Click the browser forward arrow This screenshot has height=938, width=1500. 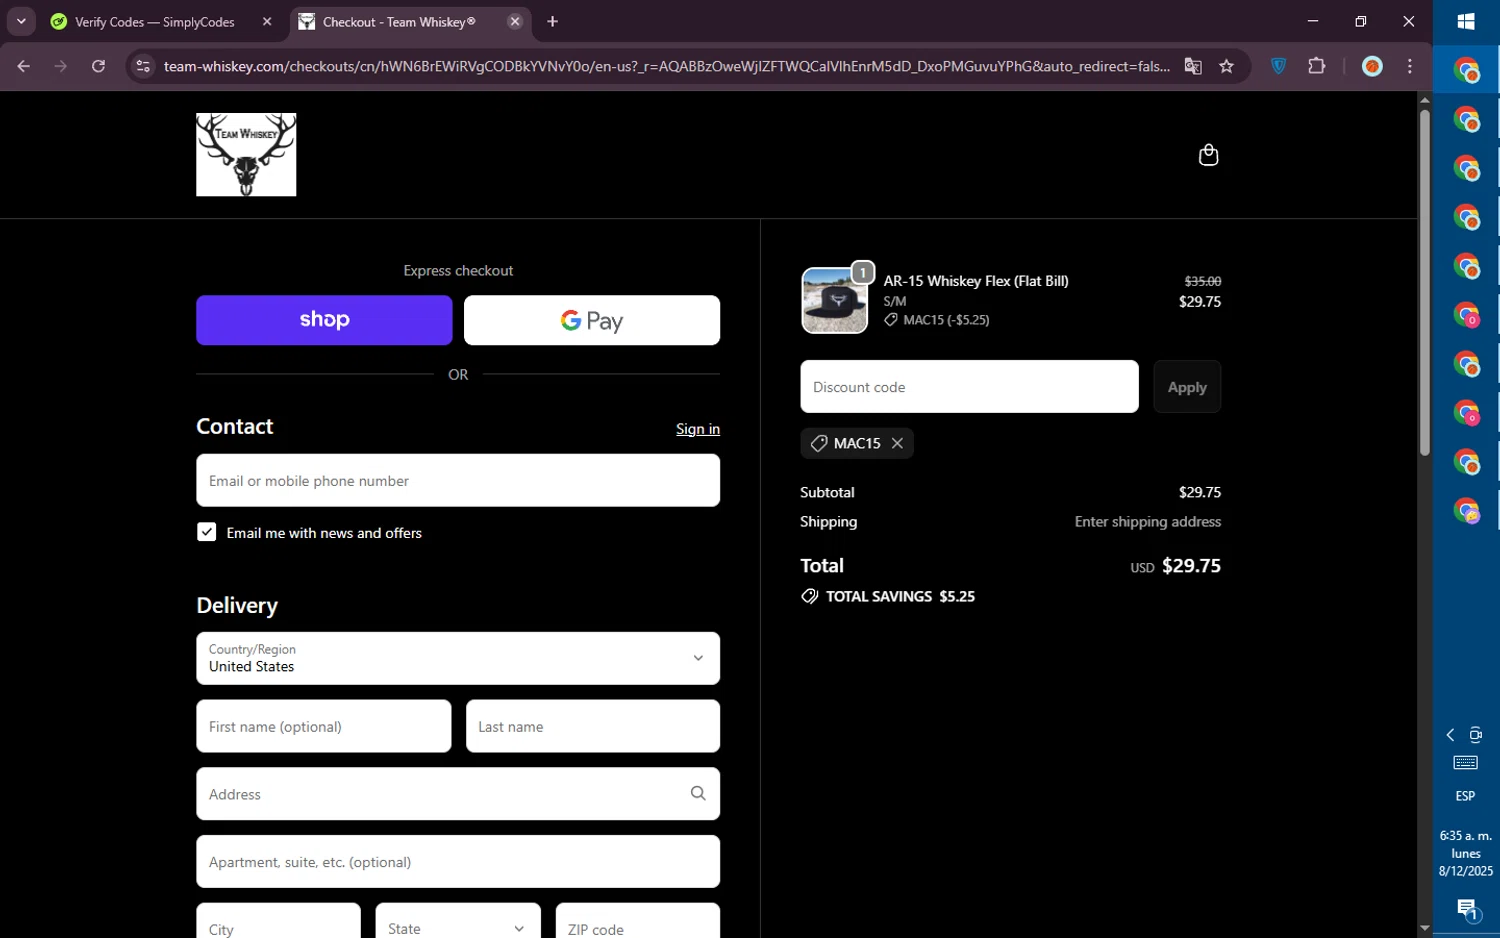point(61,66)
